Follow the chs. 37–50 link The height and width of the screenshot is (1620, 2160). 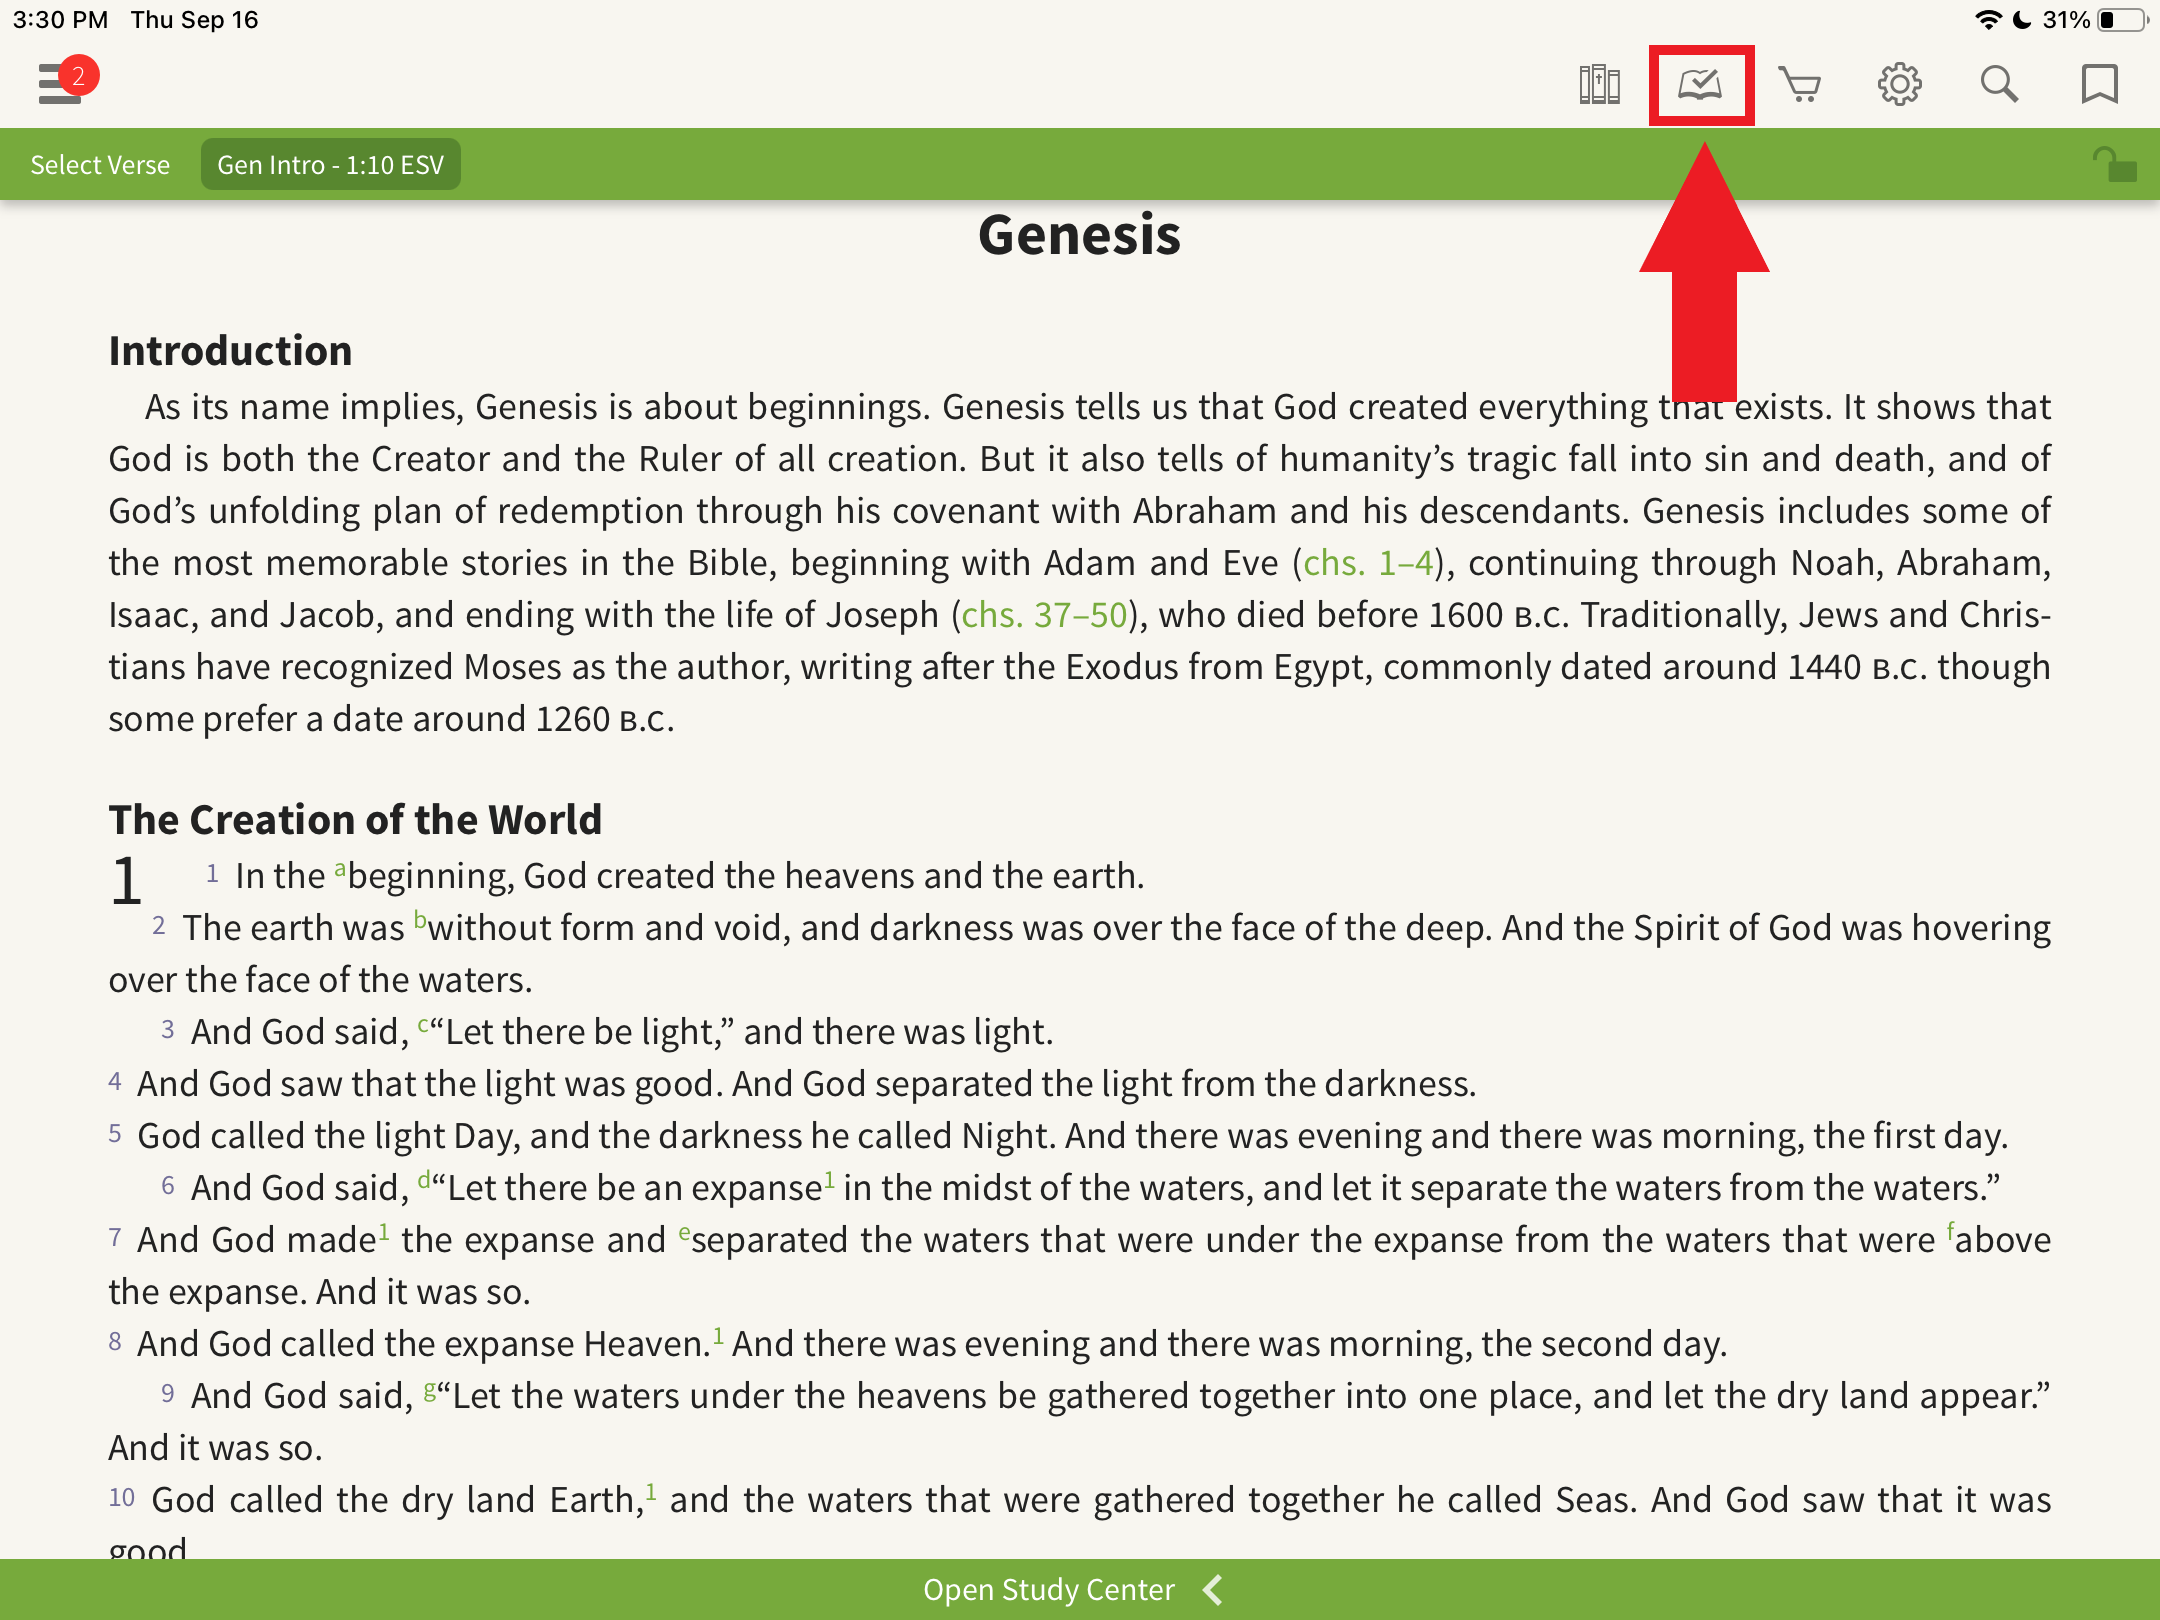(x=1044, y=615)
